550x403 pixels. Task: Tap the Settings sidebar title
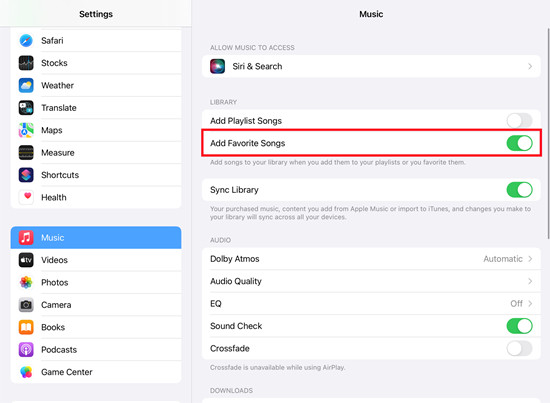pyautogui.click(x=96, y=14)
